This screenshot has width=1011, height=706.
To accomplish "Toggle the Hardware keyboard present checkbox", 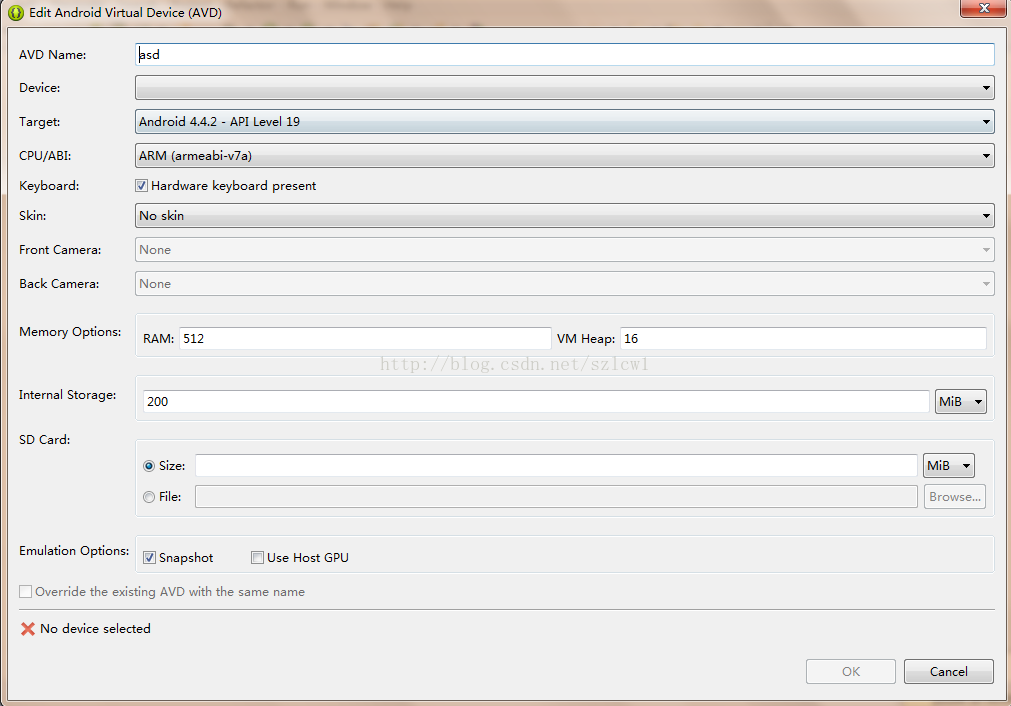I will coord(141,186).
